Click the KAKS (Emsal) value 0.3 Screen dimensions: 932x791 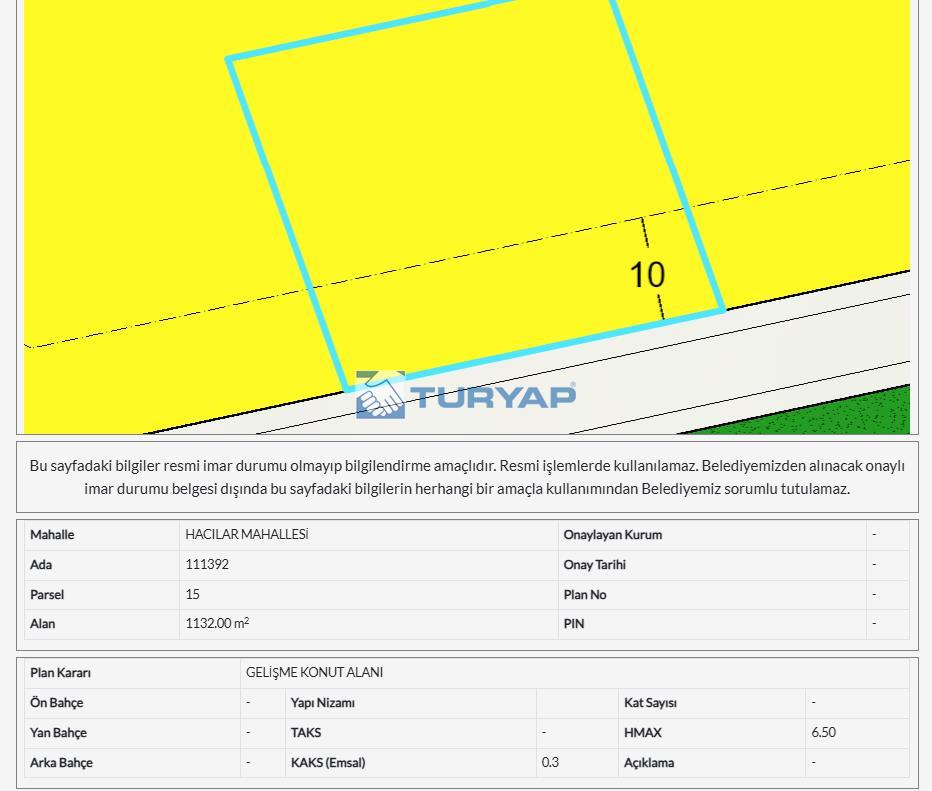550,762
